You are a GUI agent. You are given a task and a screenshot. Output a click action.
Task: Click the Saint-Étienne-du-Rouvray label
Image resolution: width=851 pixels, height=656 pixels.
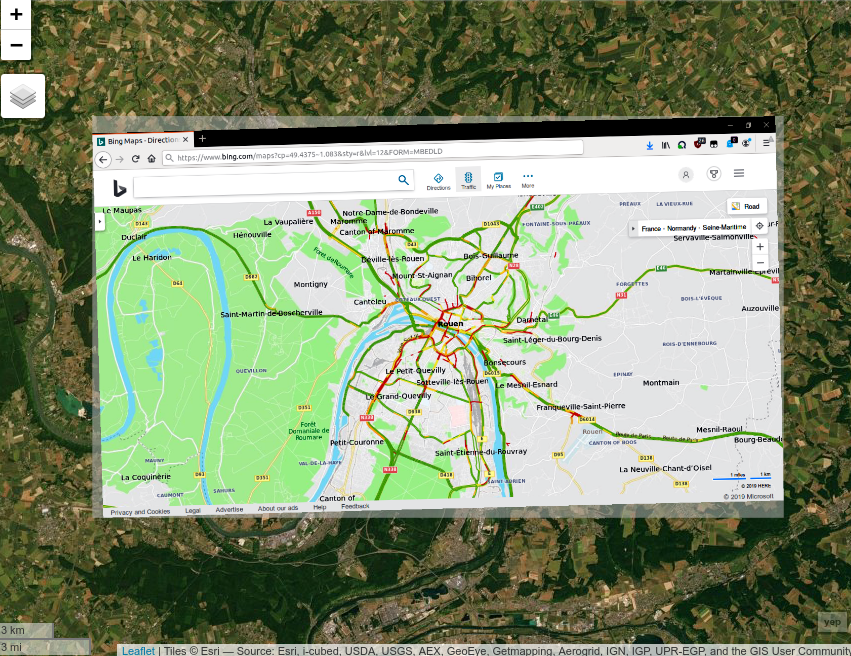pyautogui.click(x=481, y=452)
